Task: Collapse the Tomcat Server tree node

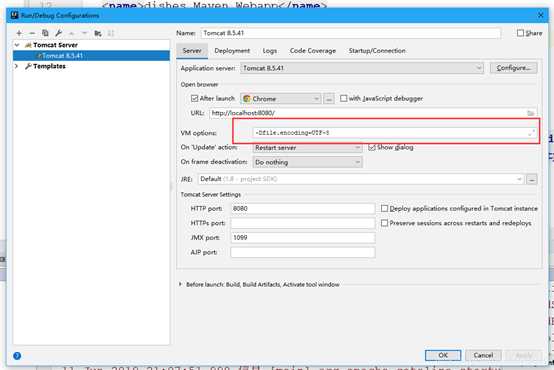Action: (17, 45)
